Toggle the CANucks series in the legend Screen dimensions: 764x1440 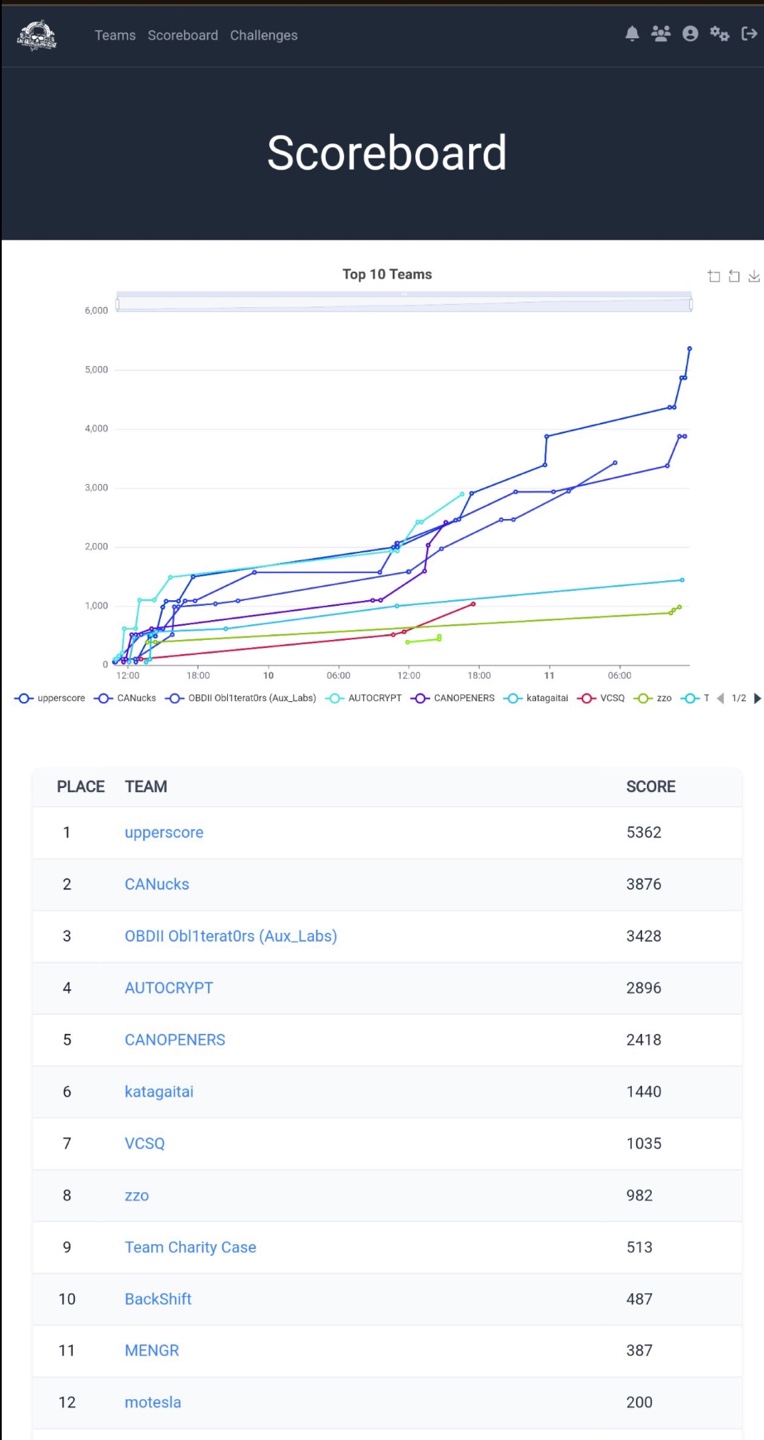pyautogui.click(x=126, y=698)
